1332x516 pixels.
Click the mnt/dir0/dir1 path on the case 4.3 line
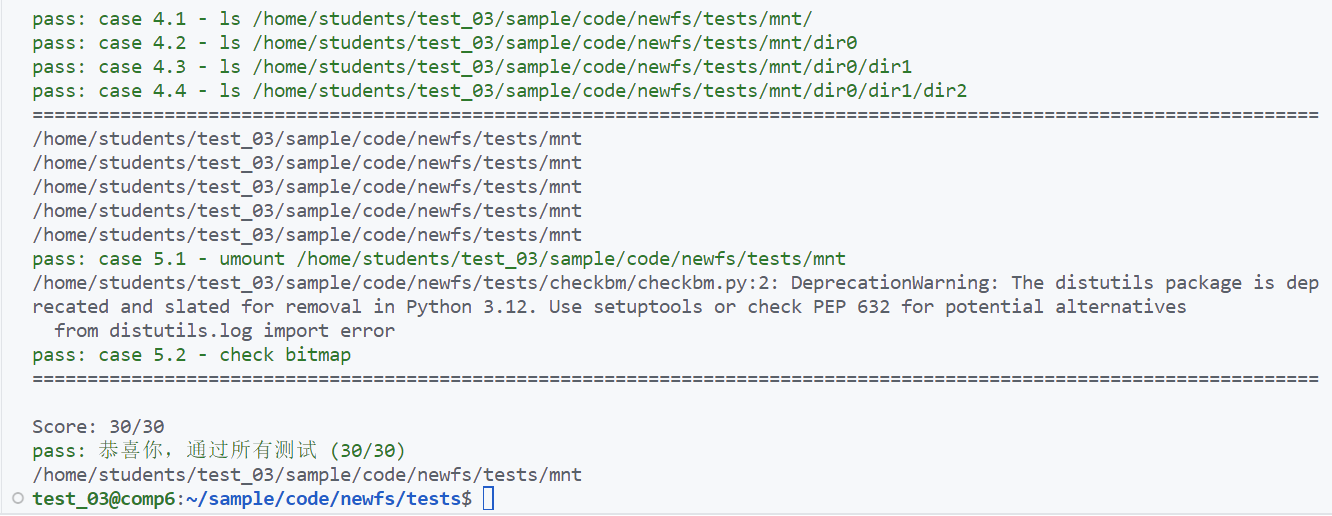pos(582,67)
